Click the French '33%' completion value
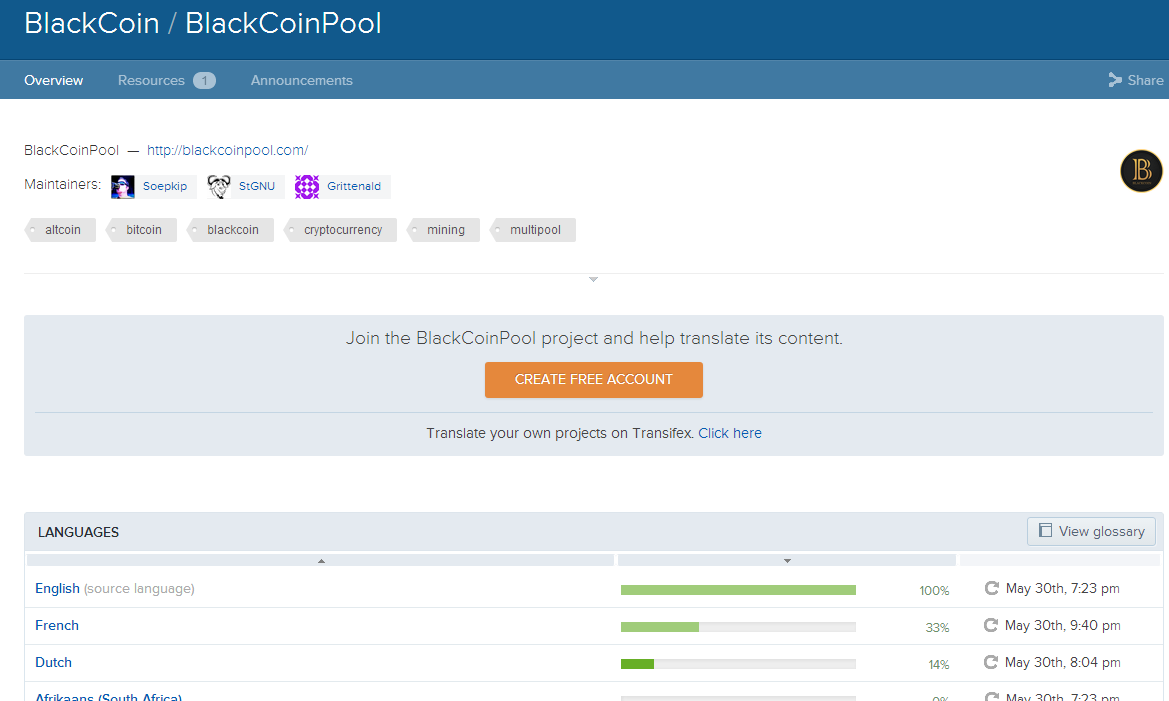The height and width of the screenshot is (701, 1169). pos(937,628)
